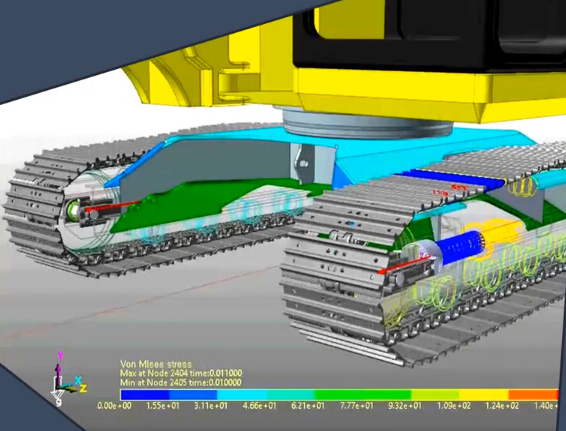566x431 pixels.
Task: Click the dark blue legend segment at 0.00e+00
Action: click(145, 395)
